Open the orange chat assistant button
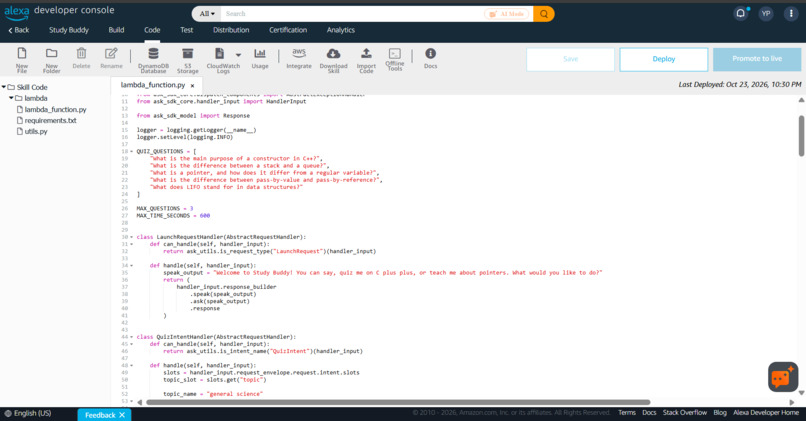806x421 pixels. click(x=783, y=377)
